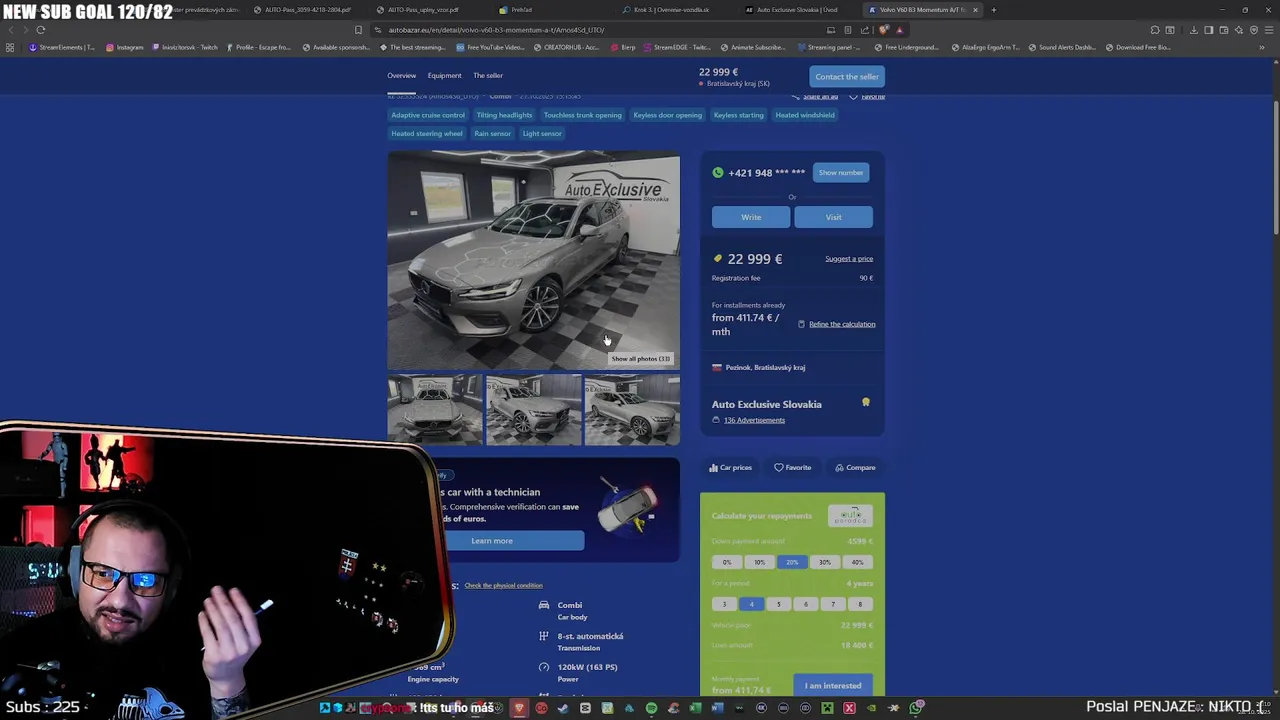
Task: Open the 136 Advertisements link
Action: 754,420
